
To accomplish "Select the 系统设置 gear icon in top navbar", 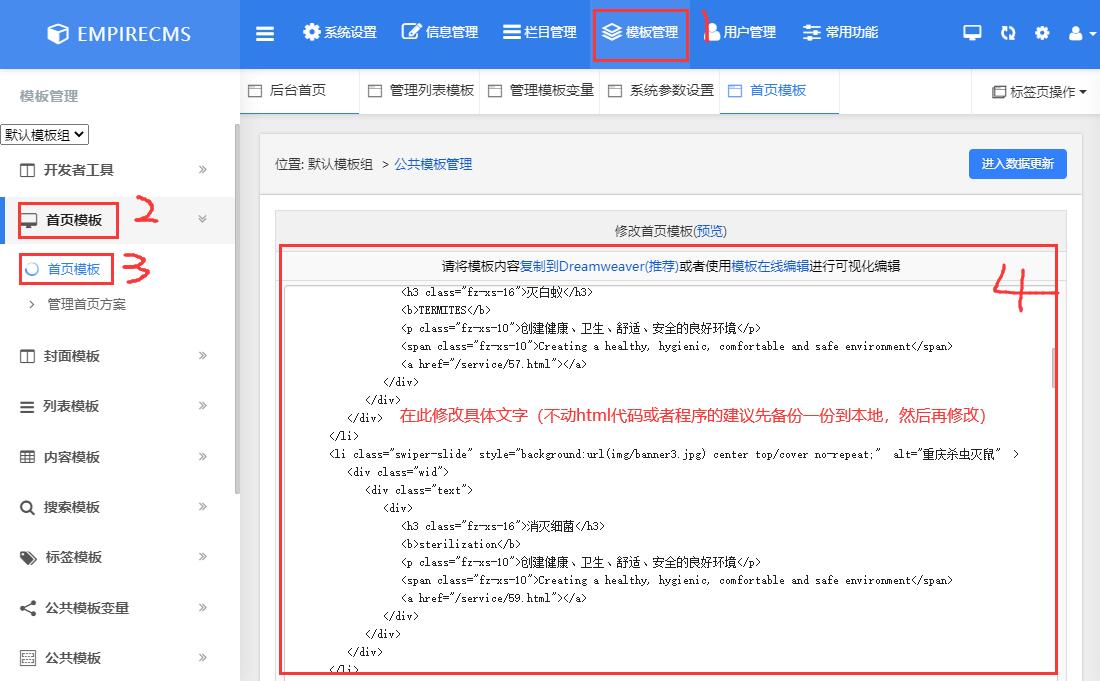I will [x=310, y=31].
